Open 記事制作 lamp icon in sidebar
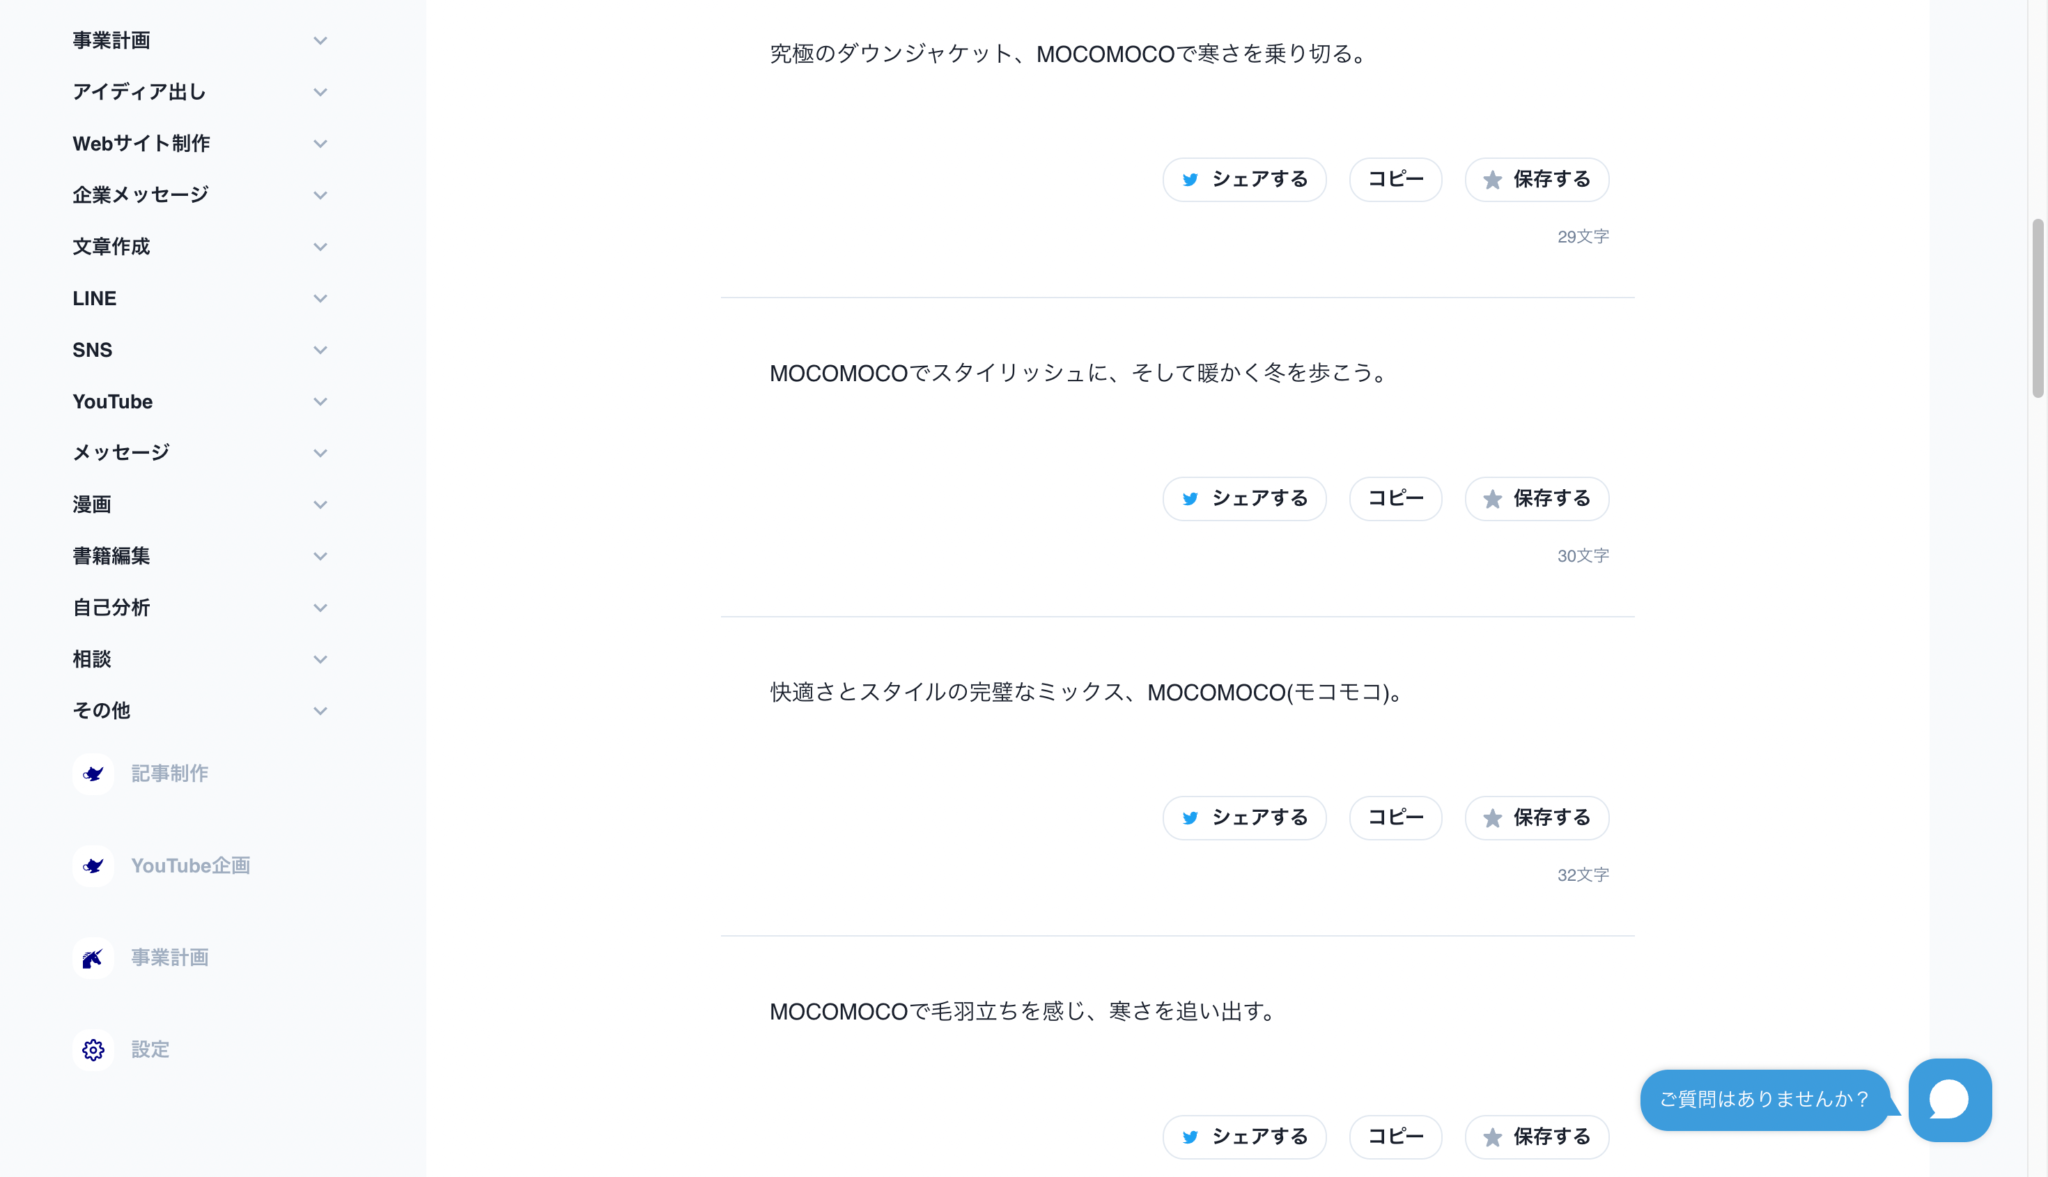This screenshot has width=2048, height=1177. coord(93,774)
